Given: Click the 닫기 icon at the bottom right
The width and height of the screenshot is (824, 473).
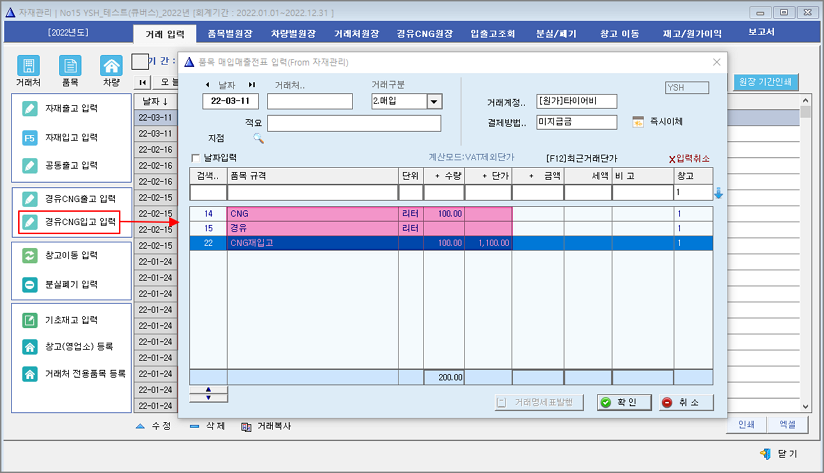Looking at the screenshot, I should 765,454.
